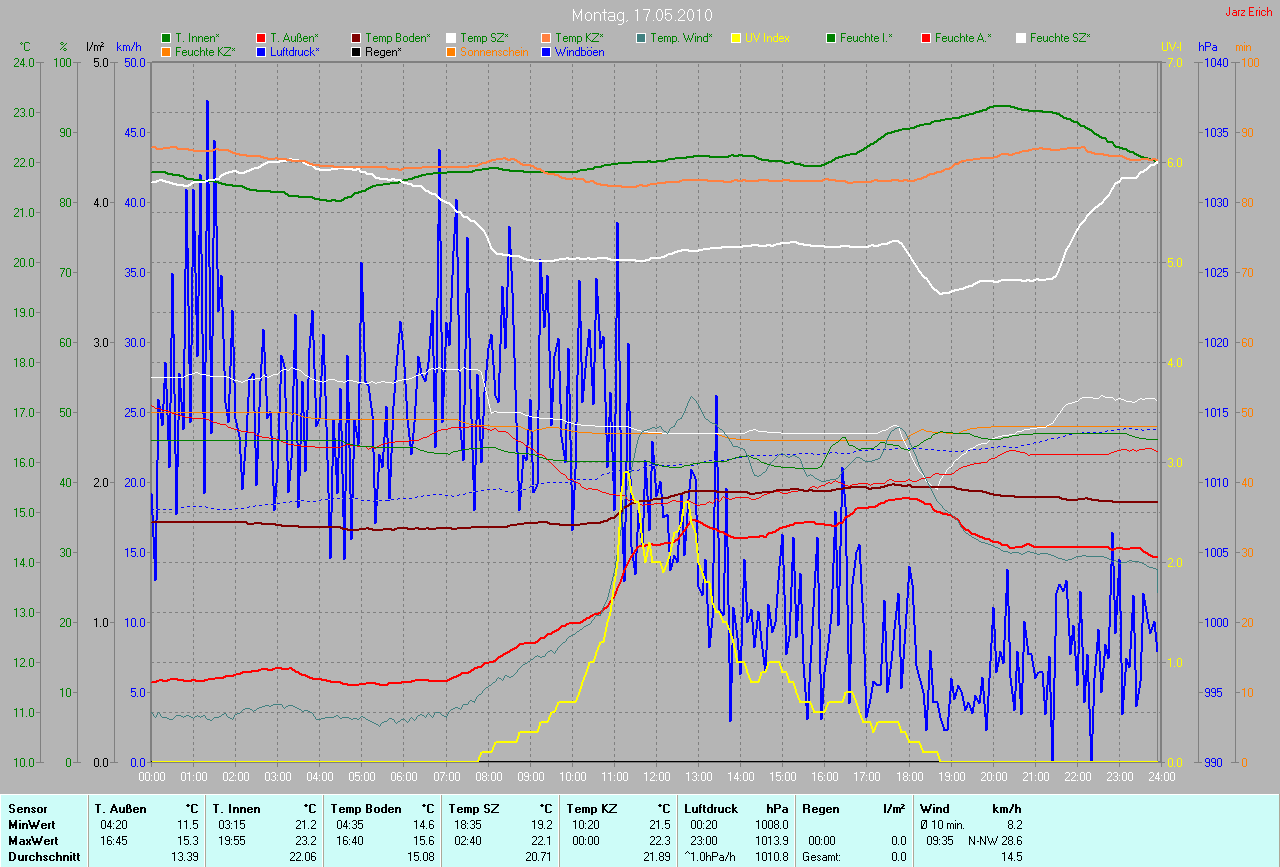Click the chart title Montag, 17.05.2010
1280x867 pixels.
(x=640, y=15)
